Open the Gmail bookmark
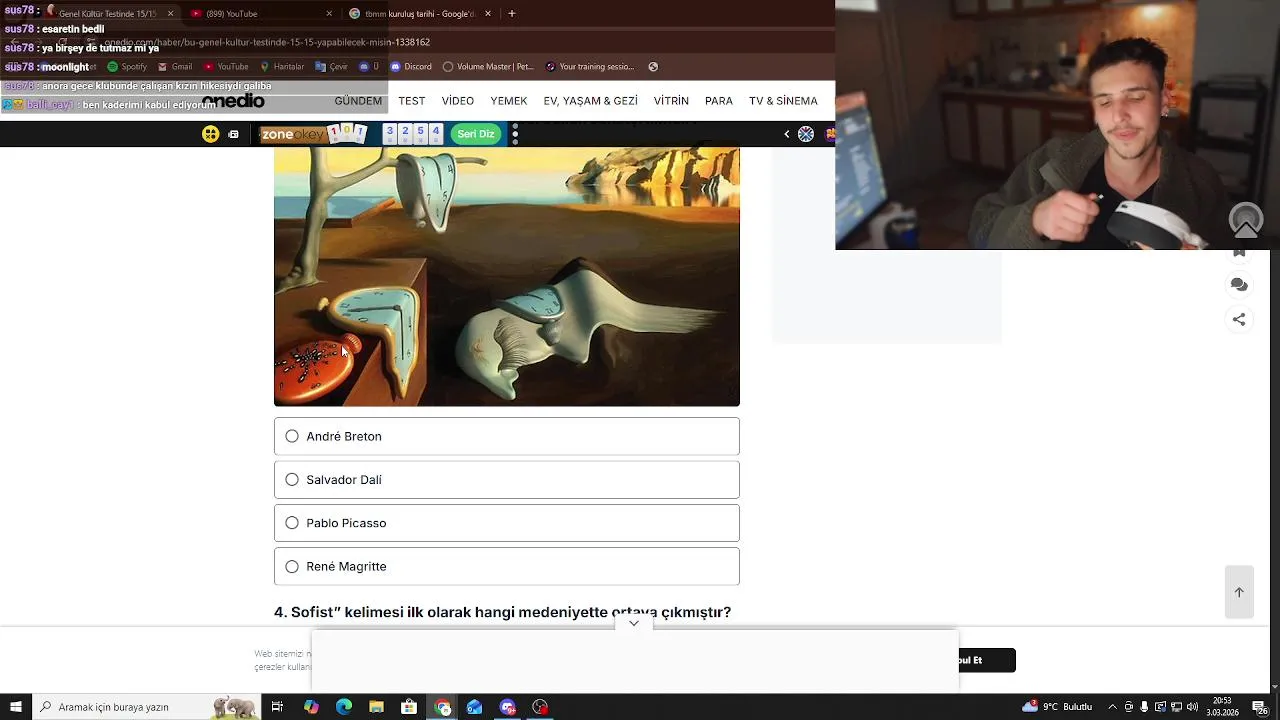The height and width of the screenshot is (720, 1280). click(x=174, y=67)
